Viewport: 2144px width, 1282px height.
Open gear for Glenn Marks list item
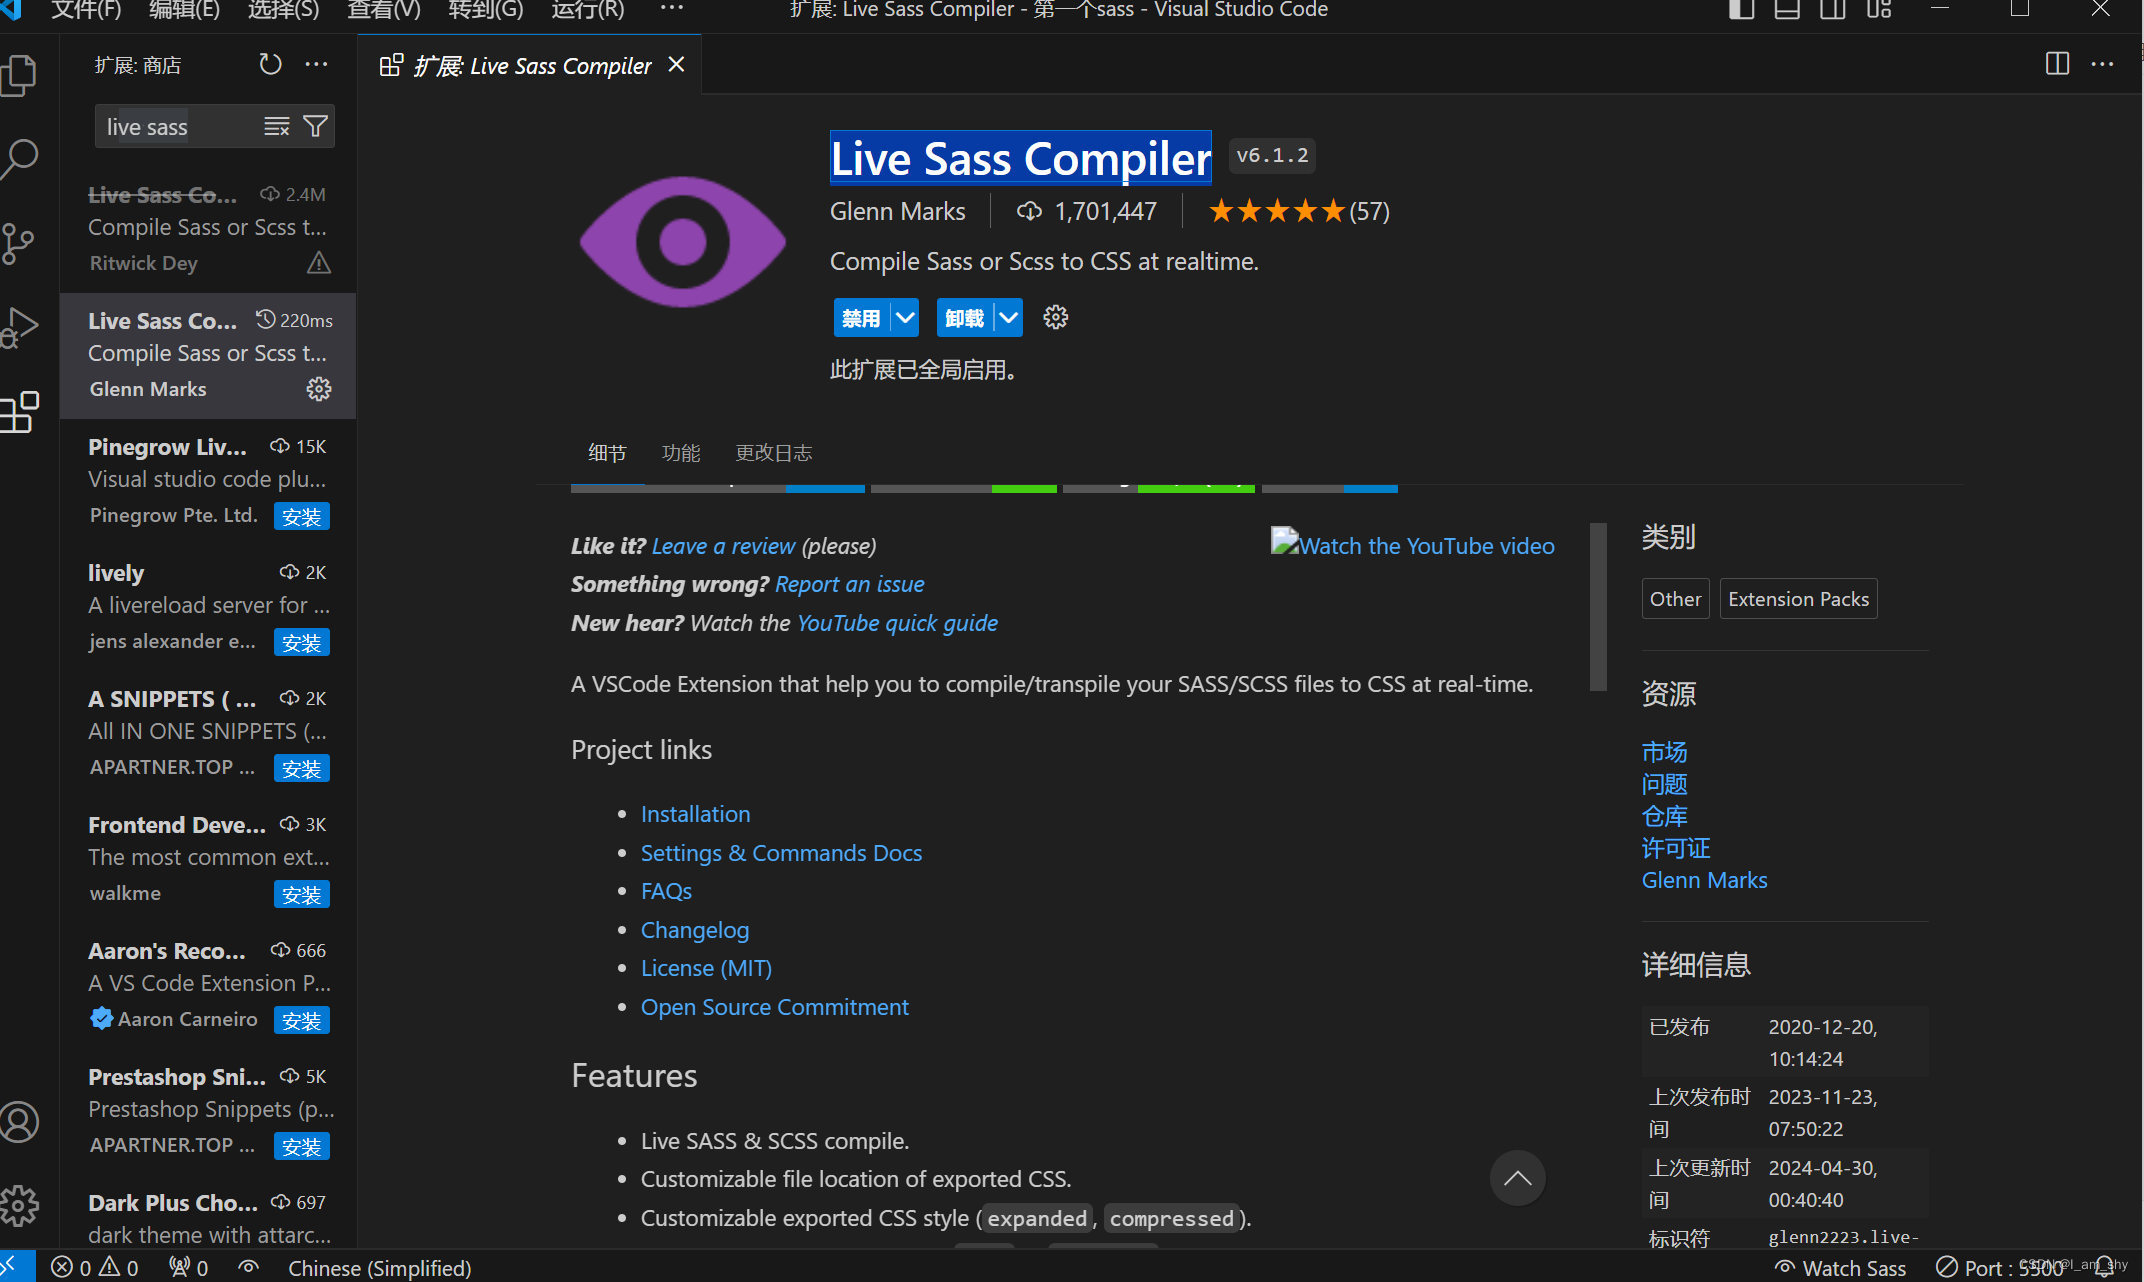319,389
